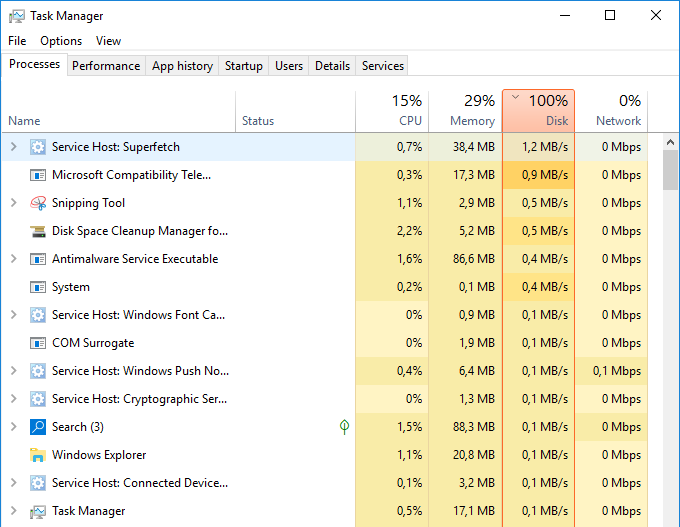Click the Windows Push Notifications service gear icon
The height and width of the screenshot is (527, 680).
click(38, 371)
